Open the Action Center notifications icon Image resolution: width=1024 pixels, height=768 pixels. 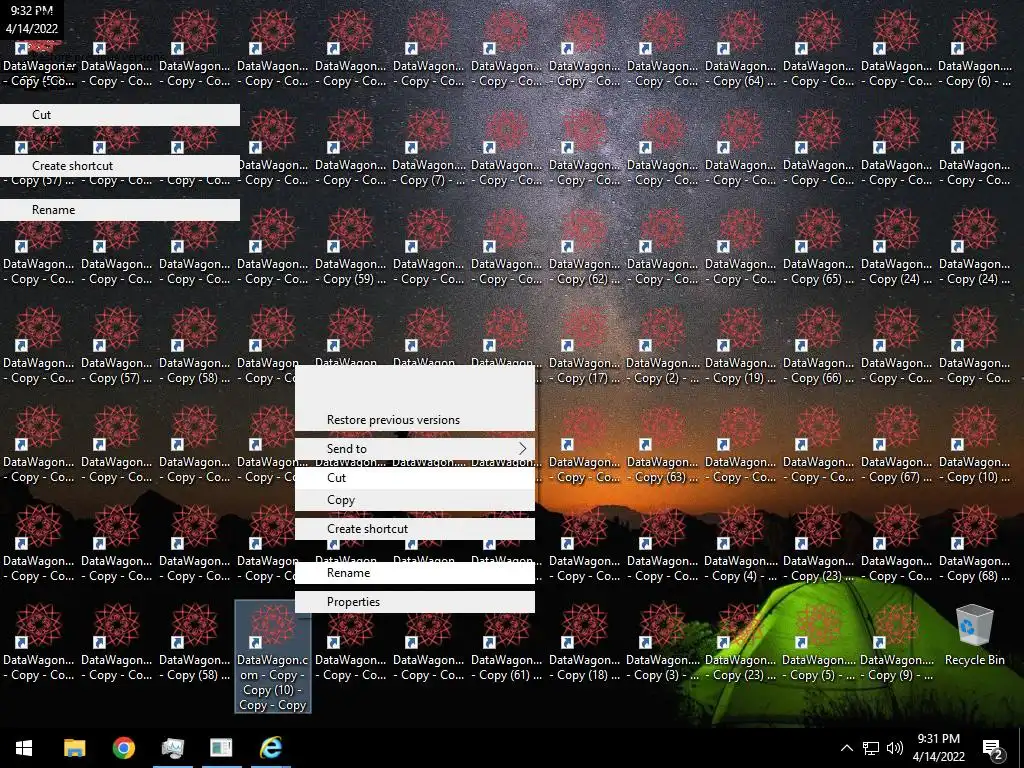993,748
